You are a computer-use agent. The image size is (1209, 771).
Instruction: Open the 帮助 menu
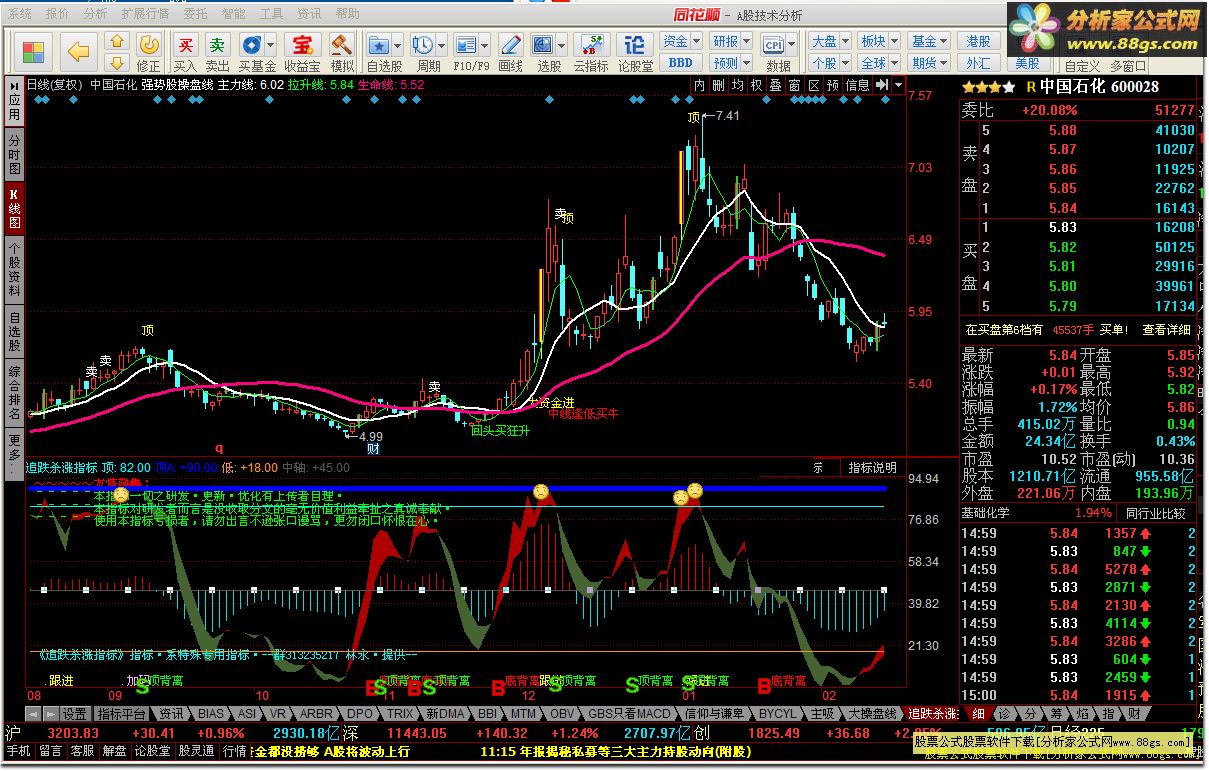click(x=347, y=14)
